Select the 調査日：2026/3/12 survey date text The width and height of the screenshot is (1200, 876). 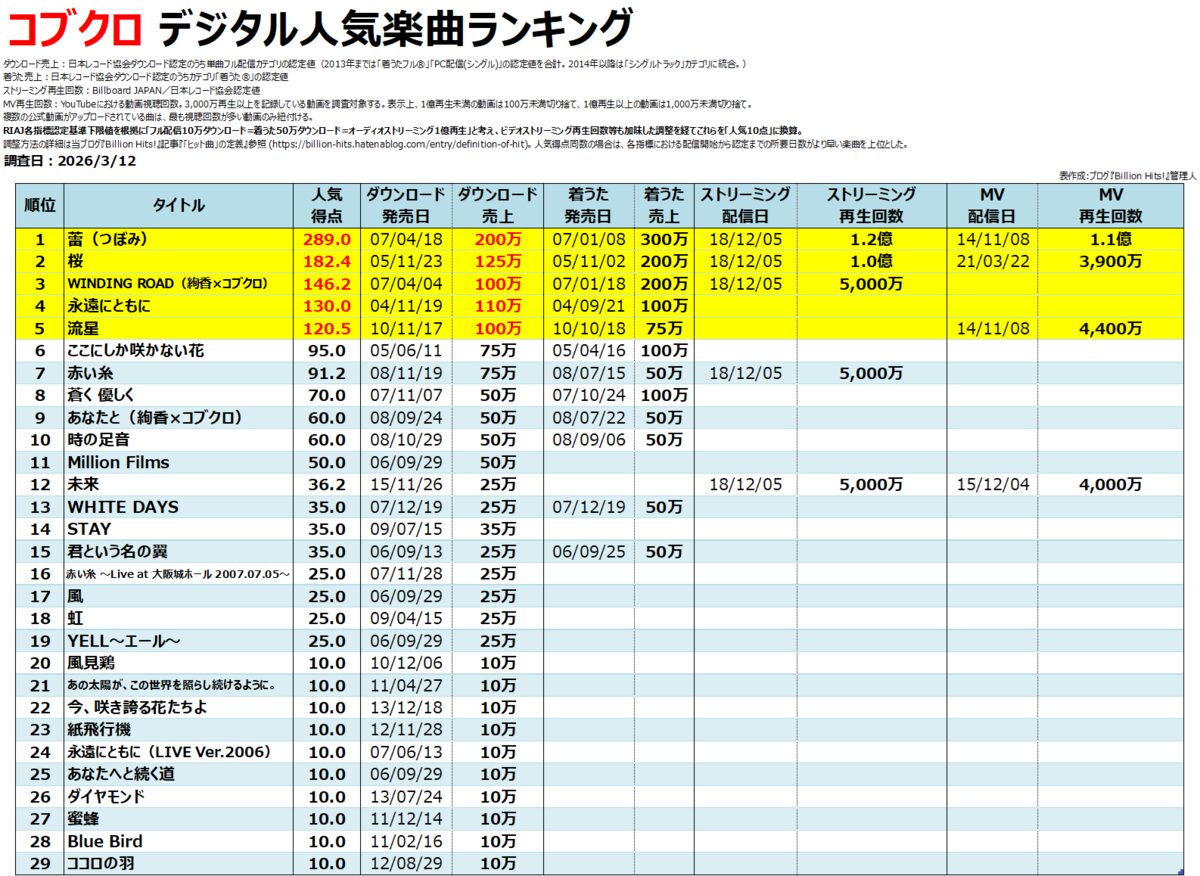click(69, 160)
